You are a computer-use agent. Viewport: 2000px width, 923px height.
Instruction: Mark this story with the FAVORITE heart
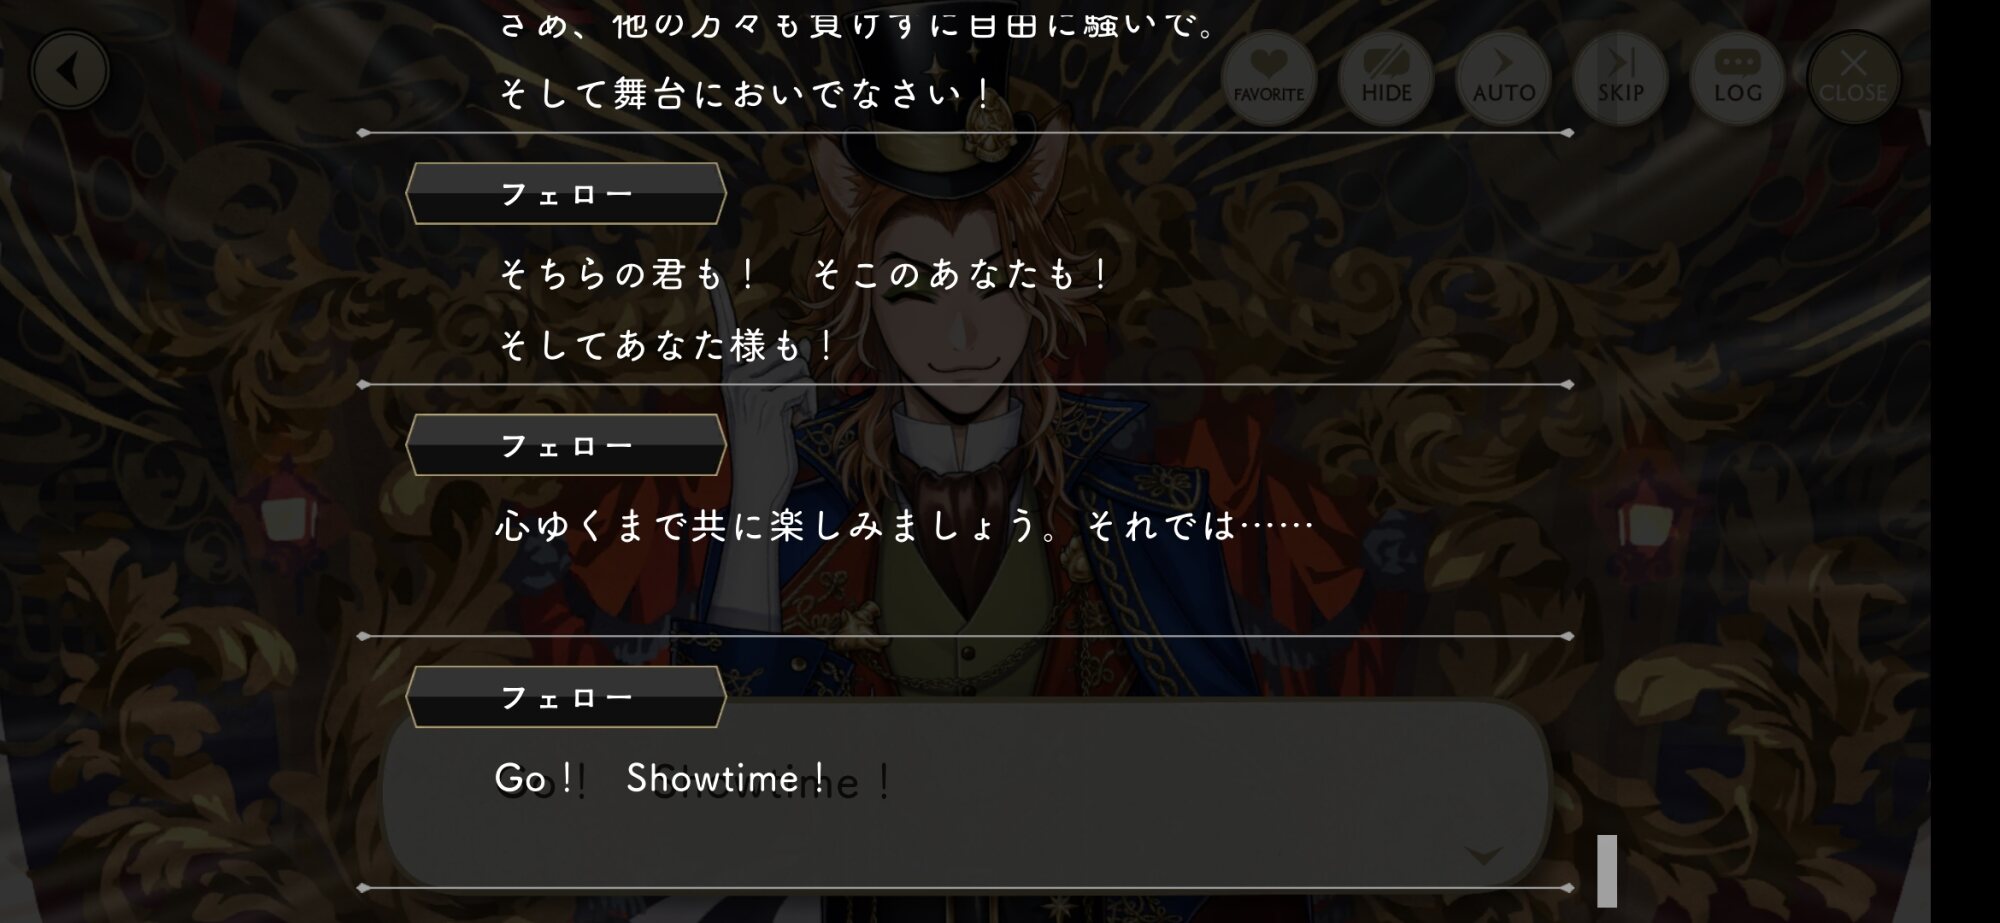1268,78
